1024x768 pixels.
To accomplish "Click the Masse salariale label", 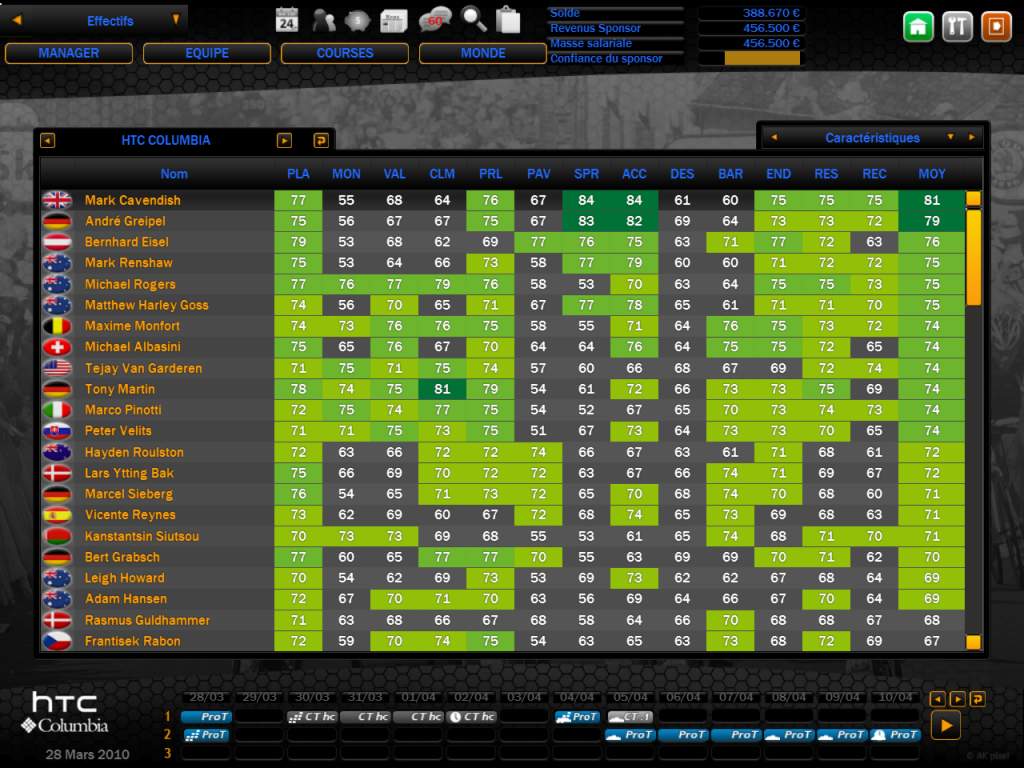I will [591, 43].
